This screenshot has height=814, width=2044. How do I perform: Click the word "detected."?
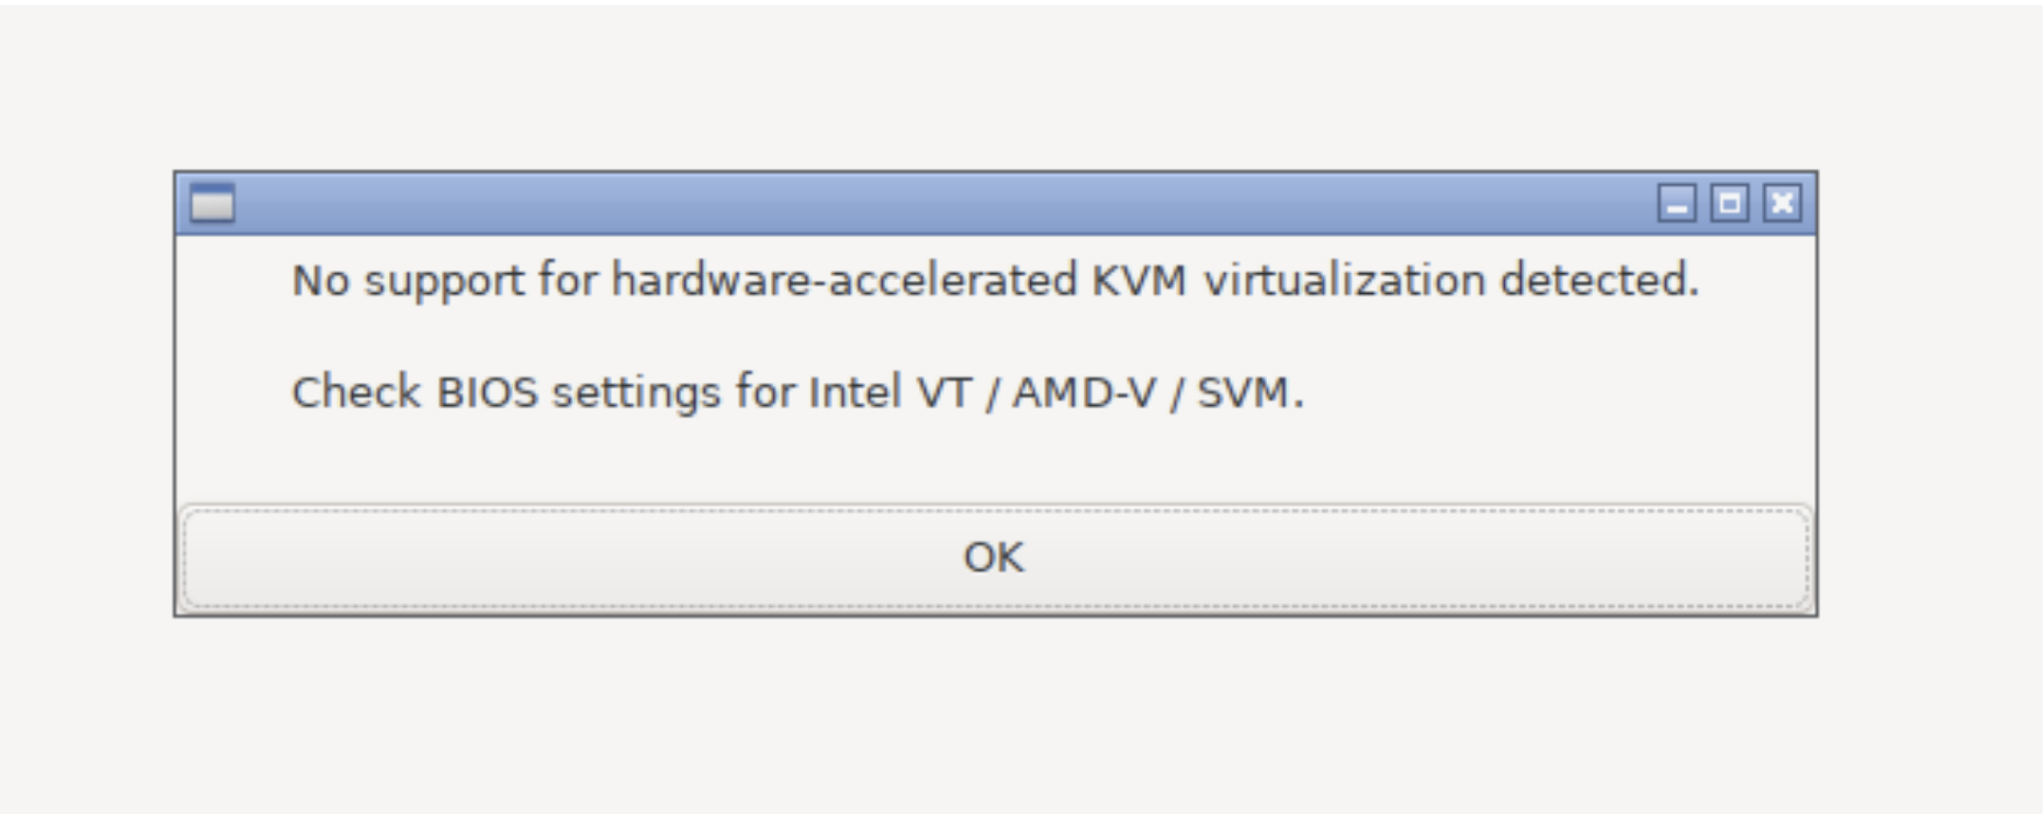[1599, 281]
